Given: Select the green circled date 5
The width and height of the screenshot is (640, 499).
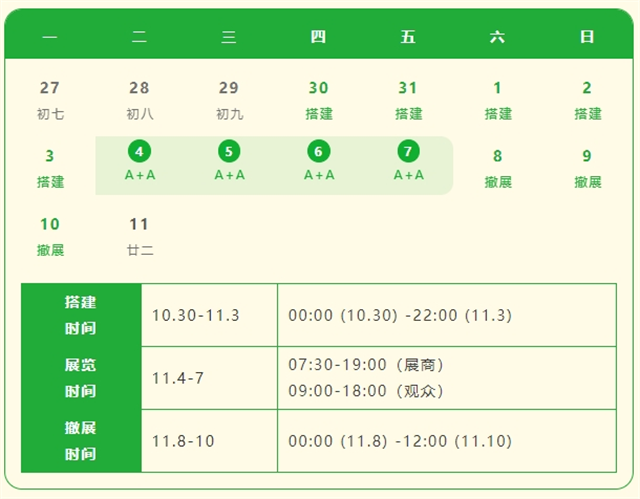Looking at the screenshot, I should 229,152.
